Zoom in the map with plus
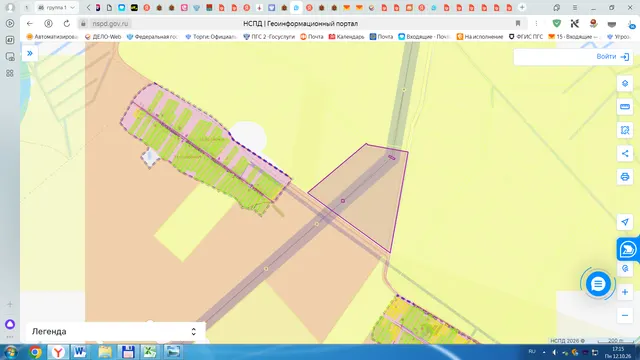Viewport: 640px width, 360px height. pyautogui.click(x=624, y=292)
